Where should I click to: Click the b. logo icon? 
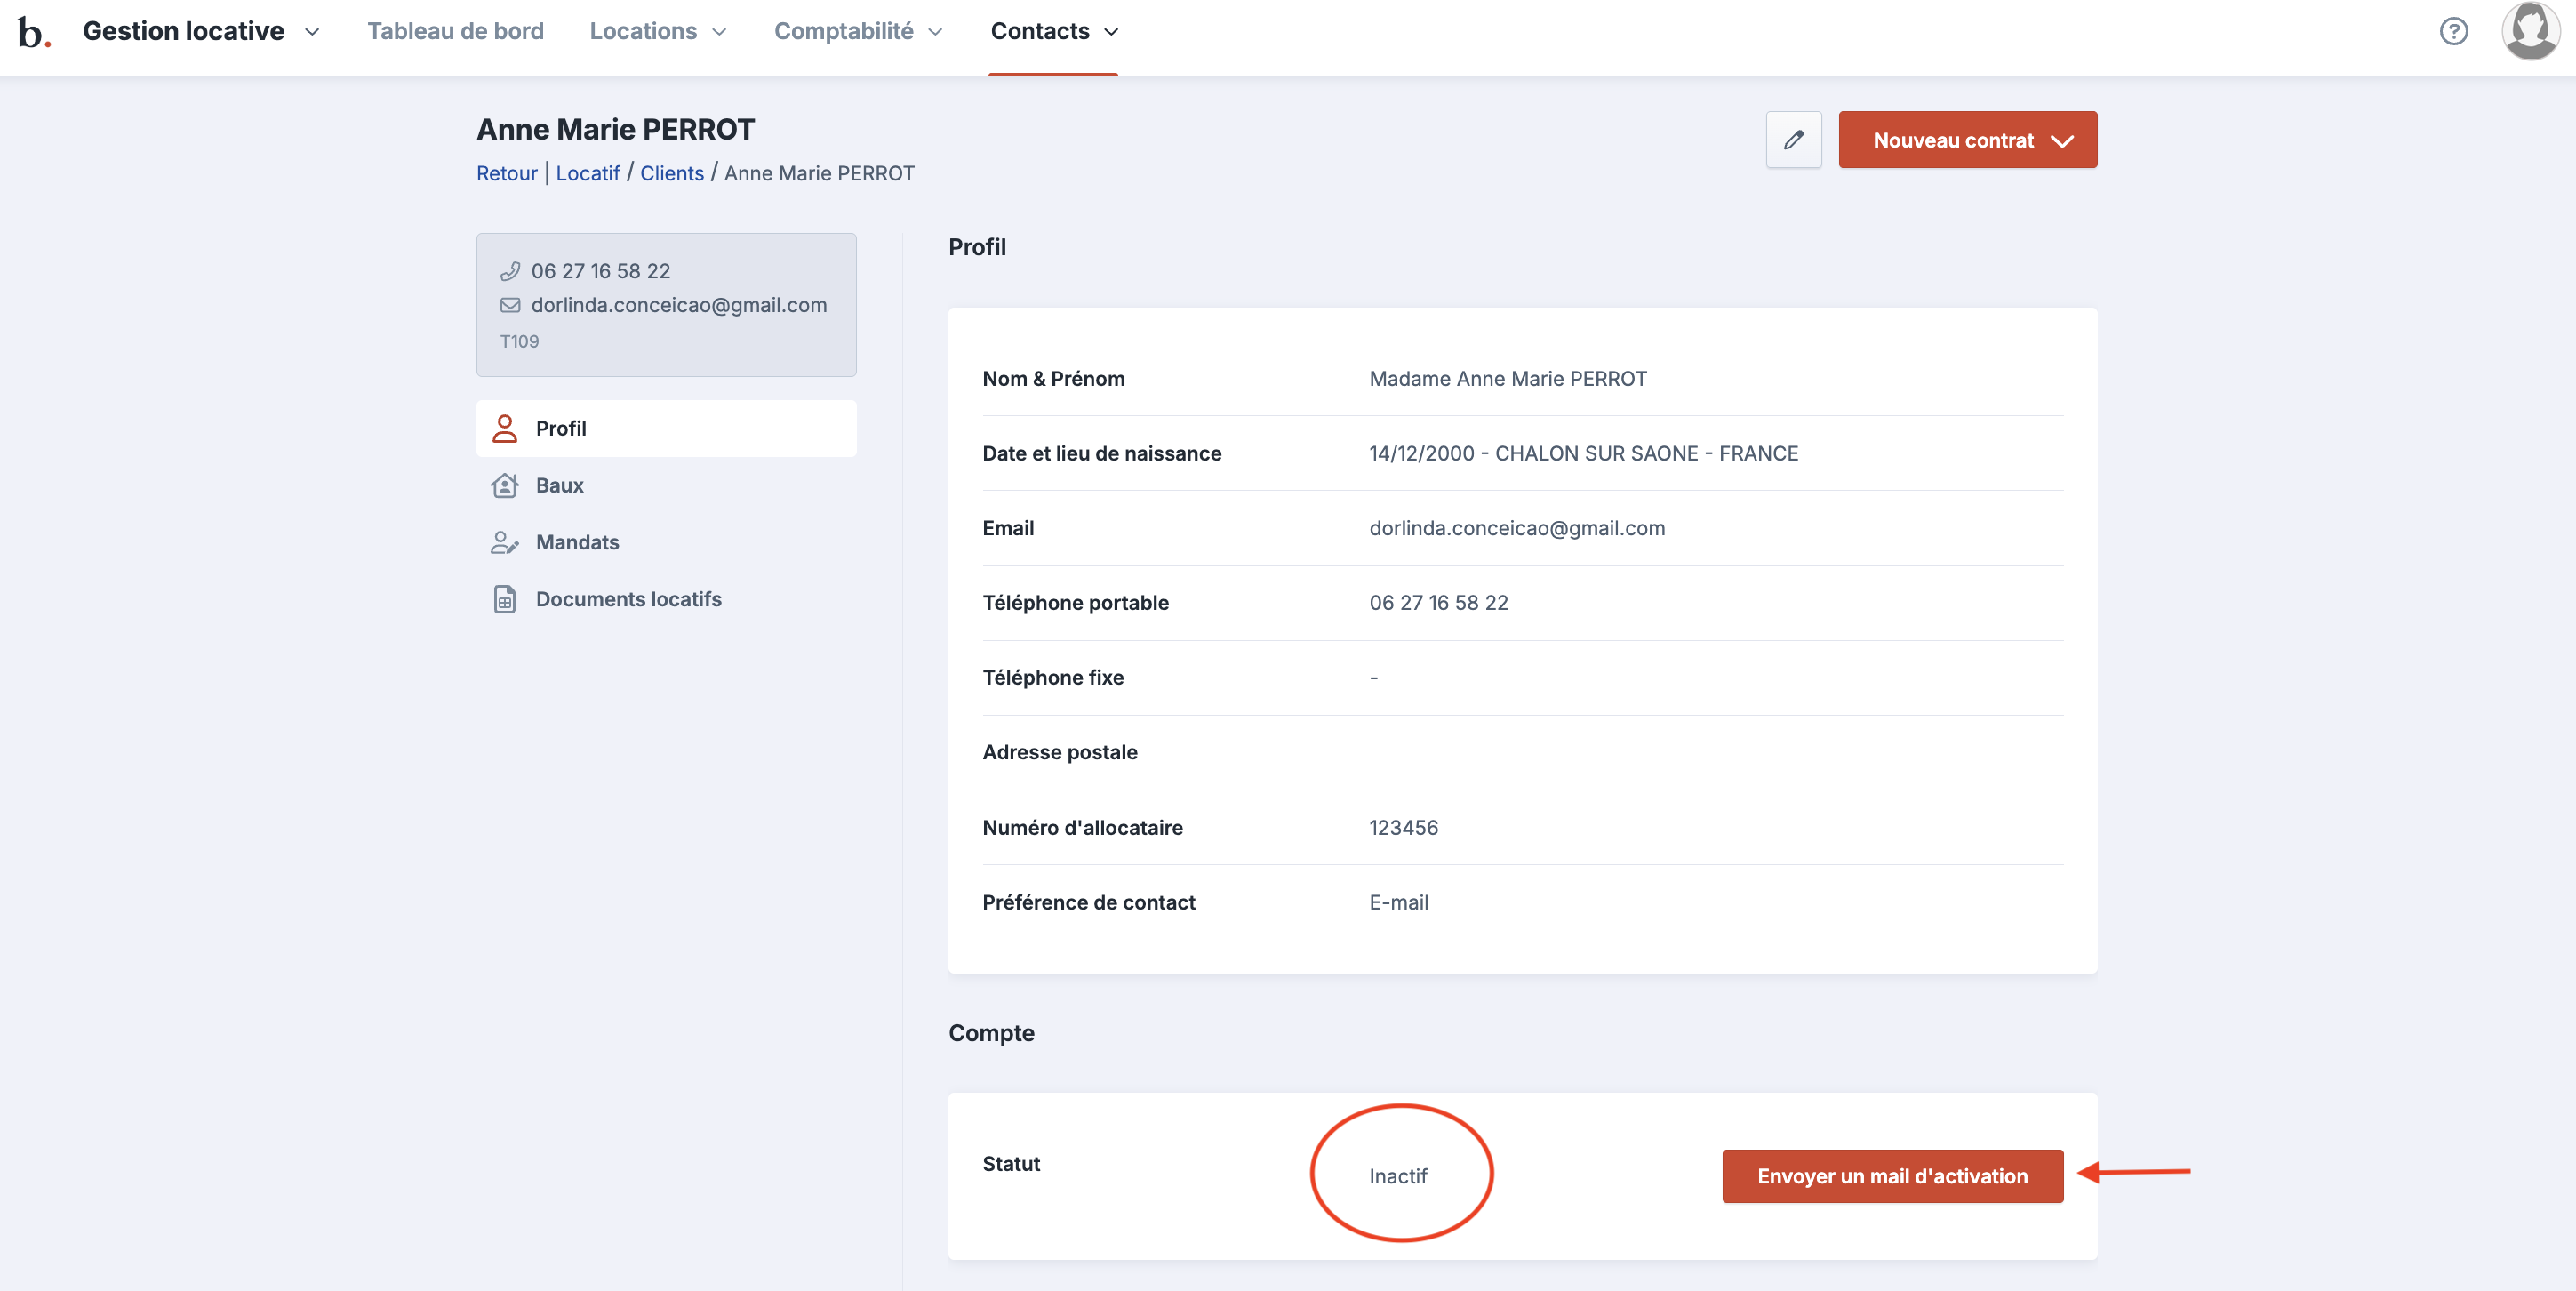tap(34, 32)
